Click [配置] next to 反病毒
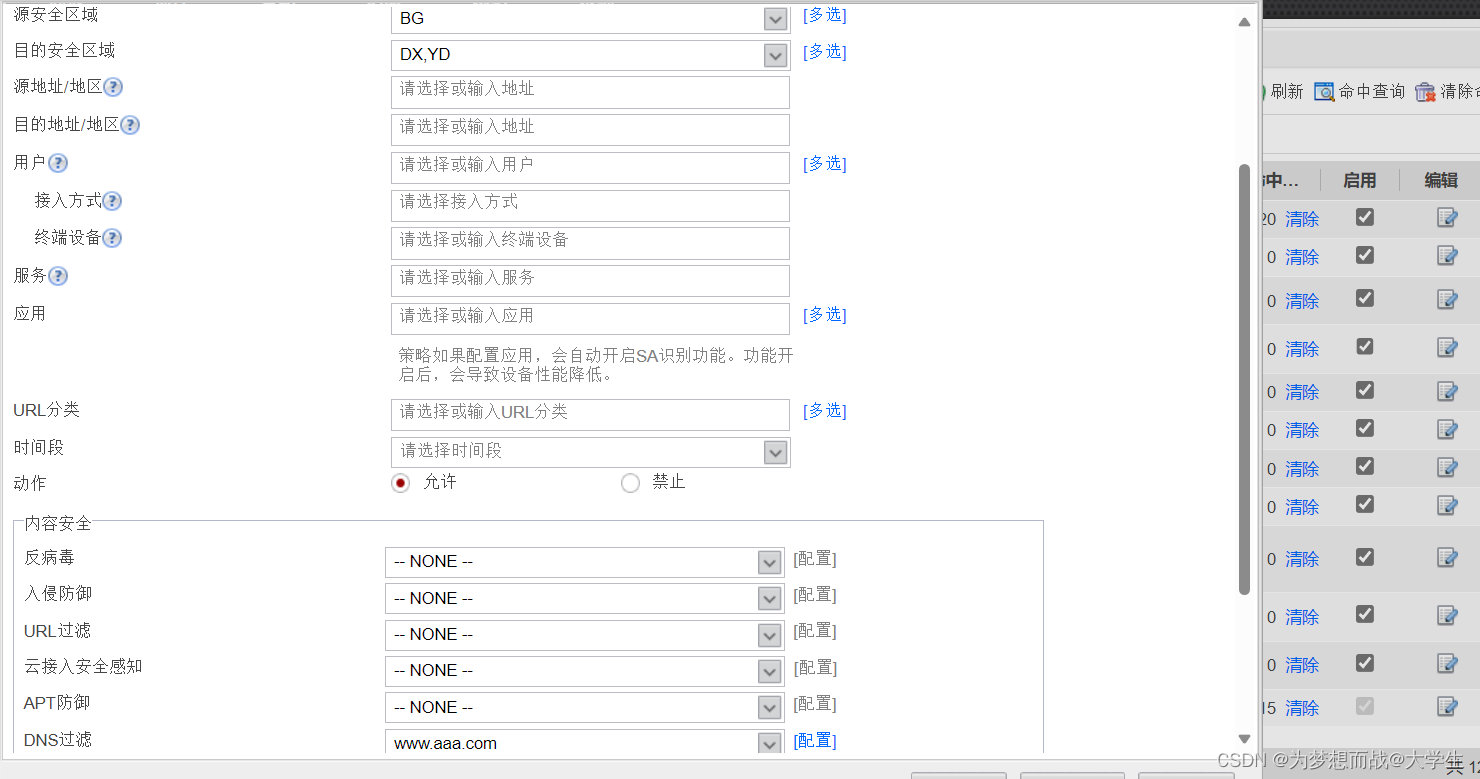The width and height of the screenshot is (1480, 779). point(815,559)
